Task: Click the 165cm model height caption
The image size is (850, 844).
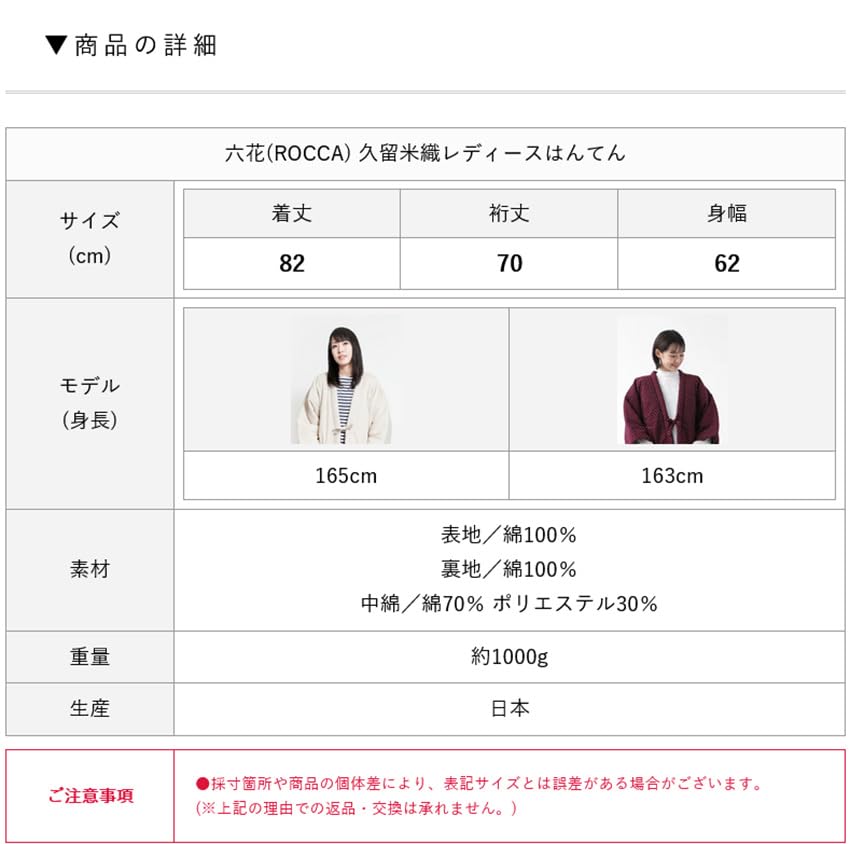Action: click(346, 476)
